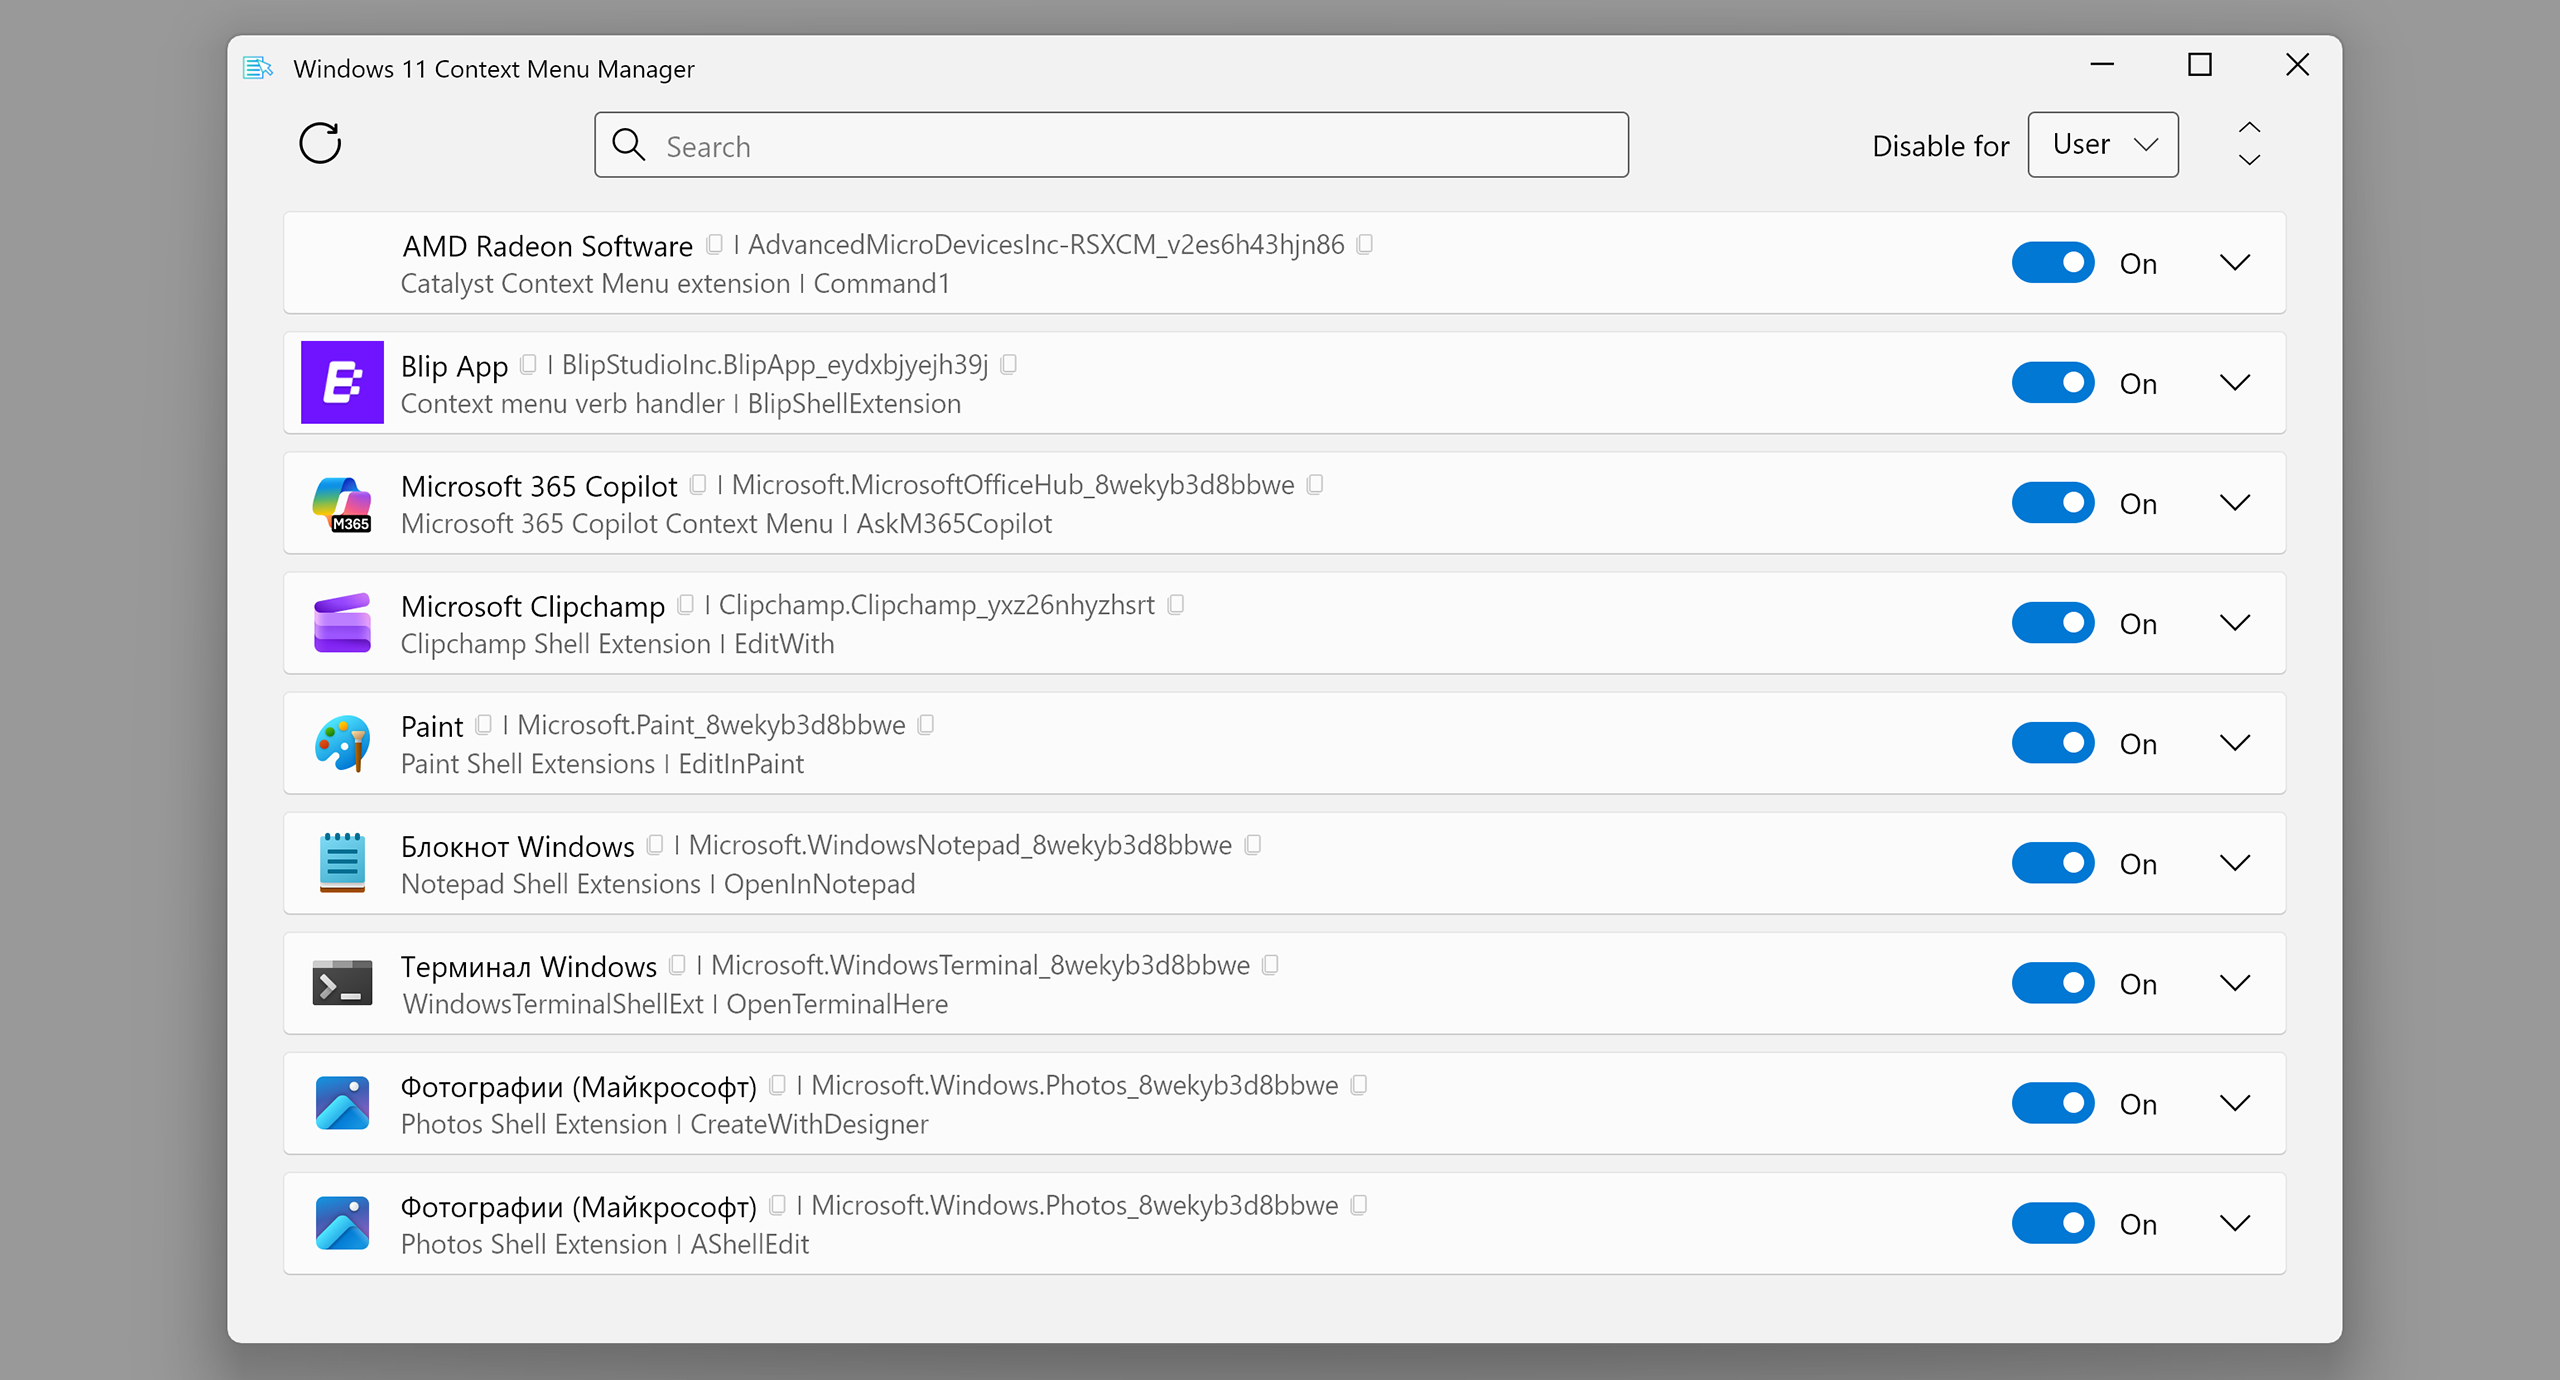Turn off the AMD Radeon Software toggle
This screenshot has width=2560, height=1380.
(2053, 263)
